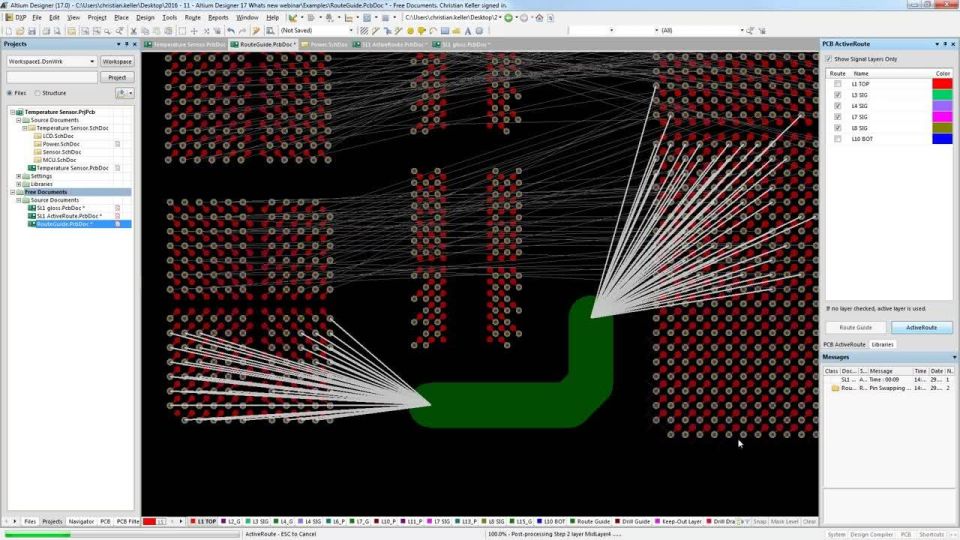This screenshot has height=540, width=960.
Task: Click the Print document icon
Action: tap(46, 31)
